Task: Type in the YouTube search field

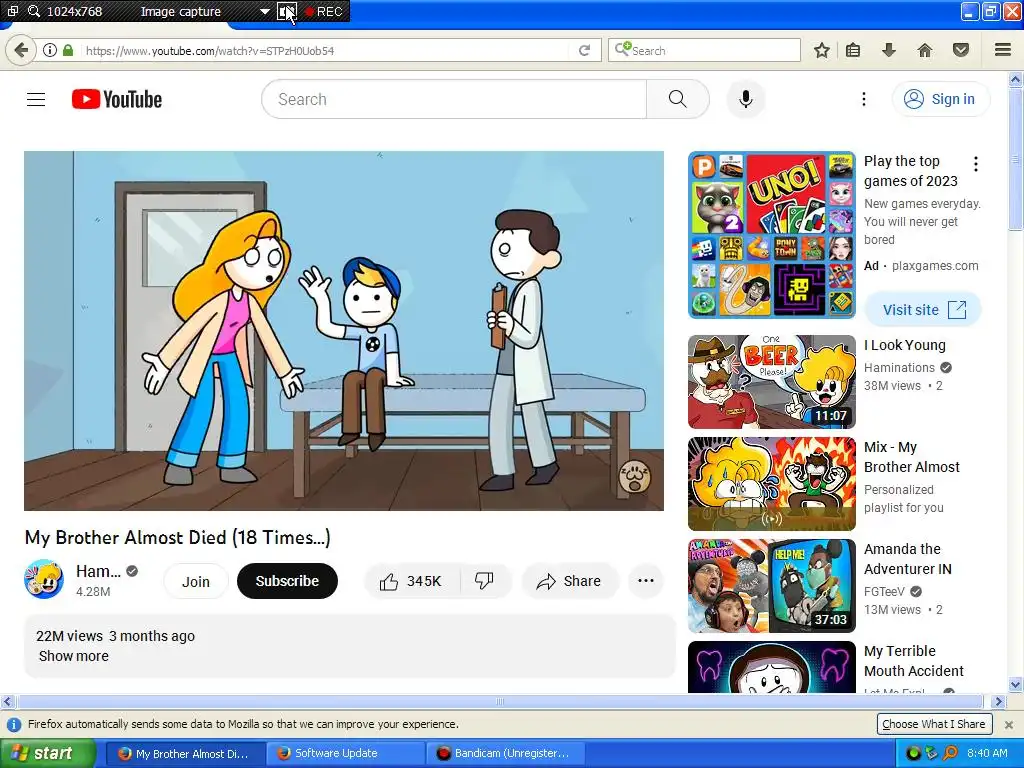Action: pyautogui.click(x=454, y=99)
